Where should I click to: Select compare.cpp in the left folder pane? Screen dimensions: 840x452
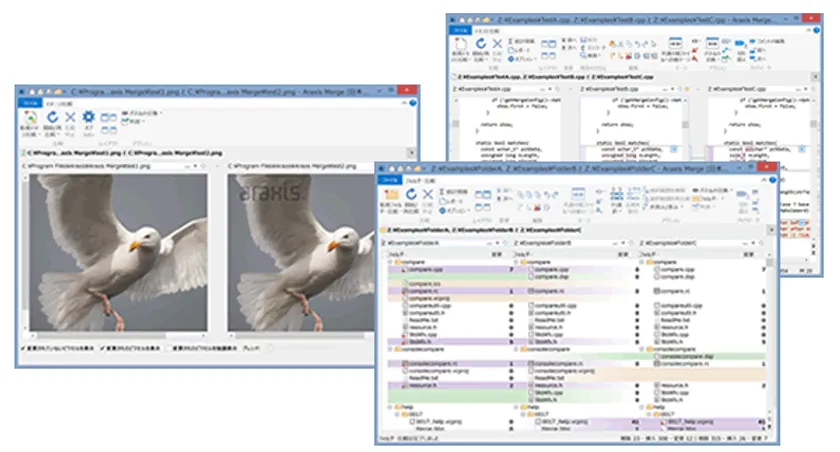point(420,270)
